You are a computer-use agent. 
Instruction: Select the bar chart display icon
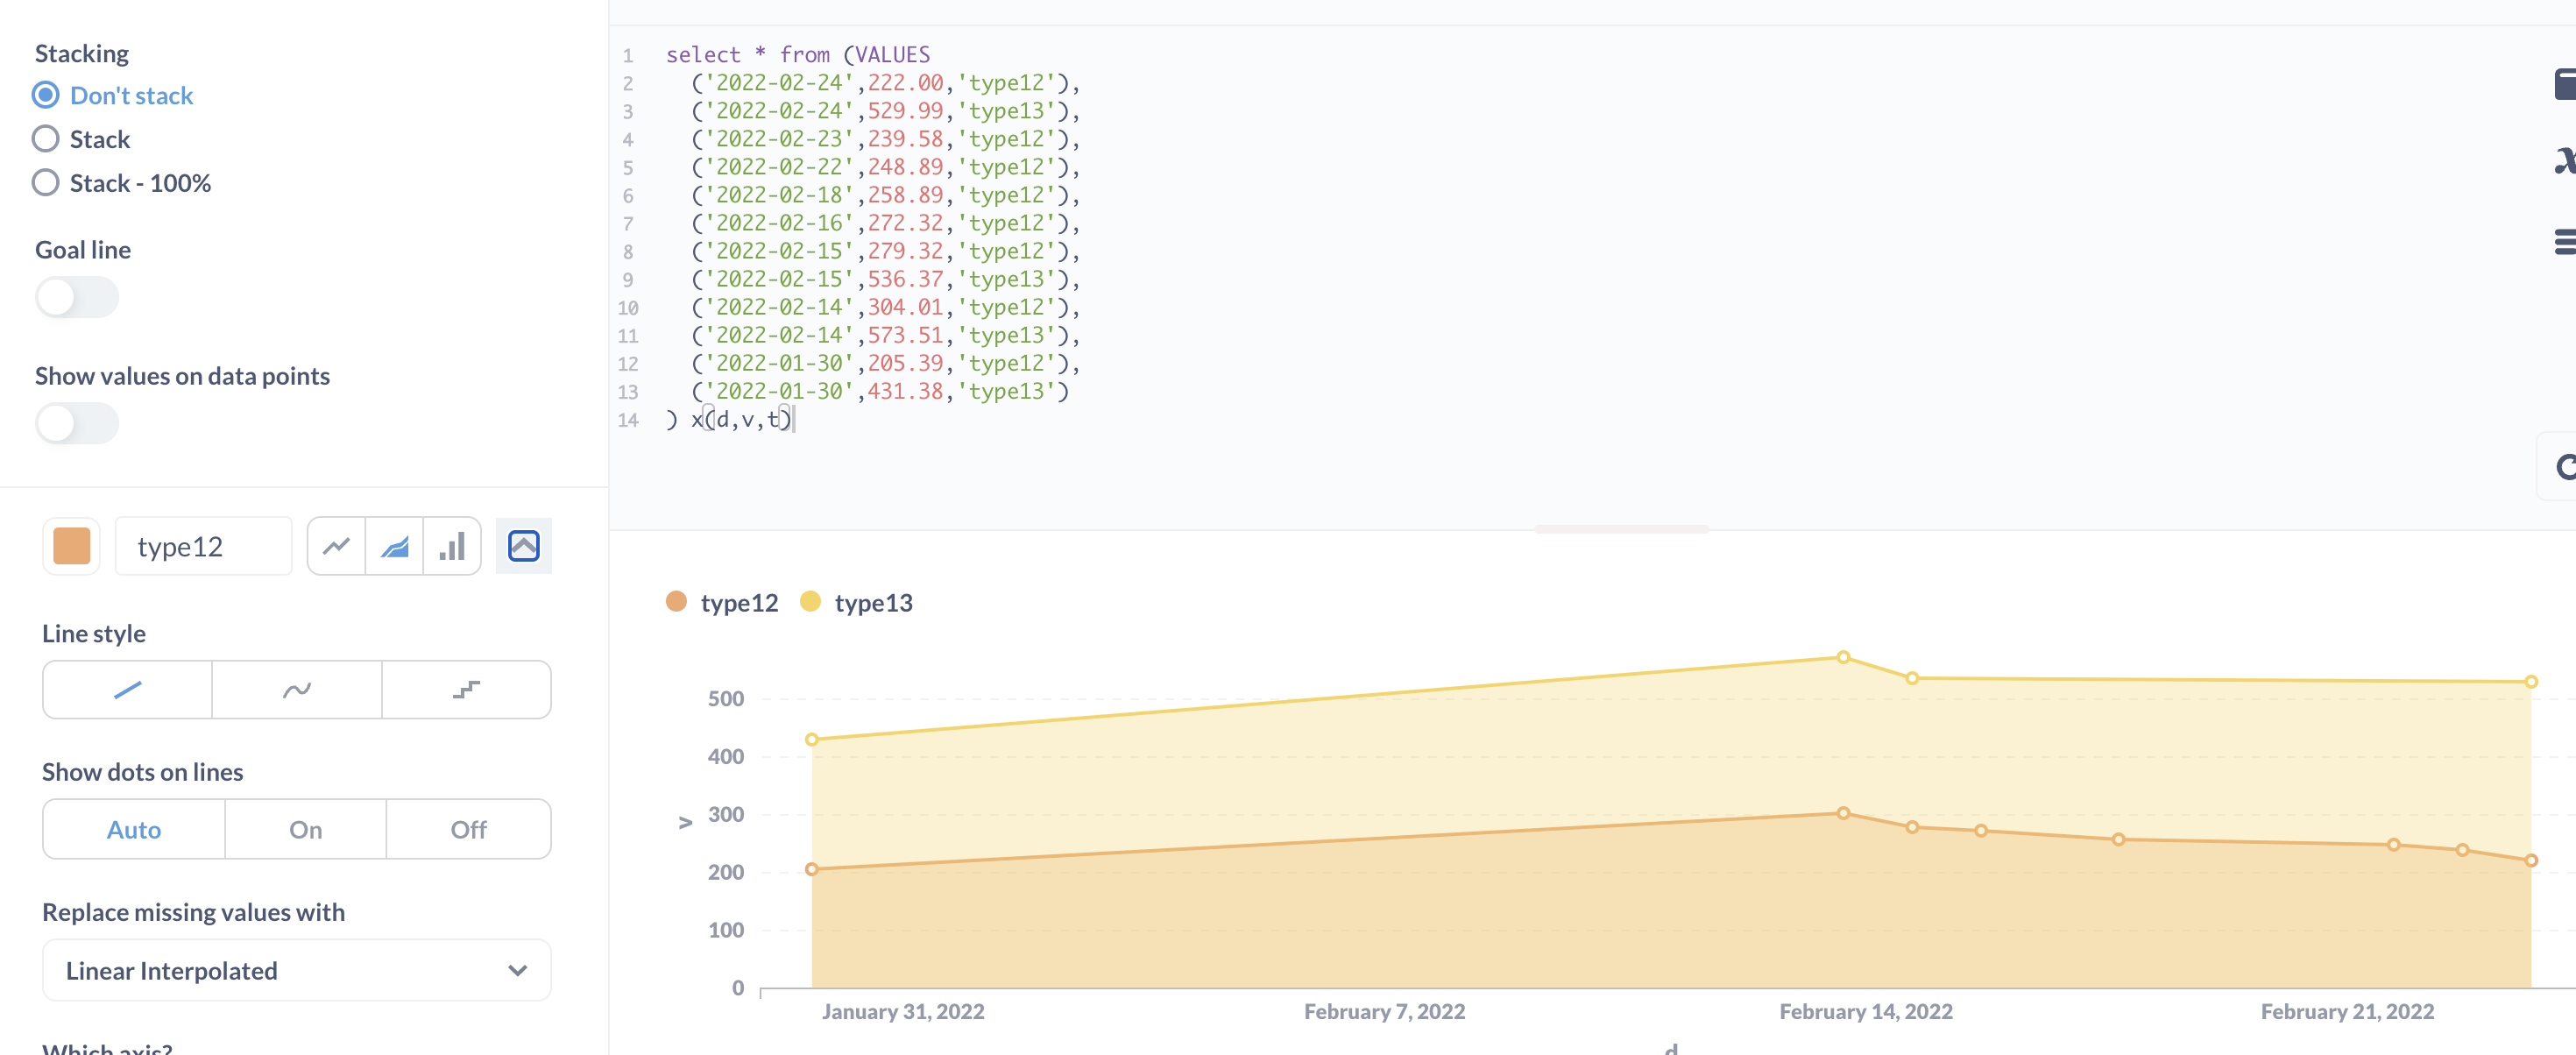(452, 546)
